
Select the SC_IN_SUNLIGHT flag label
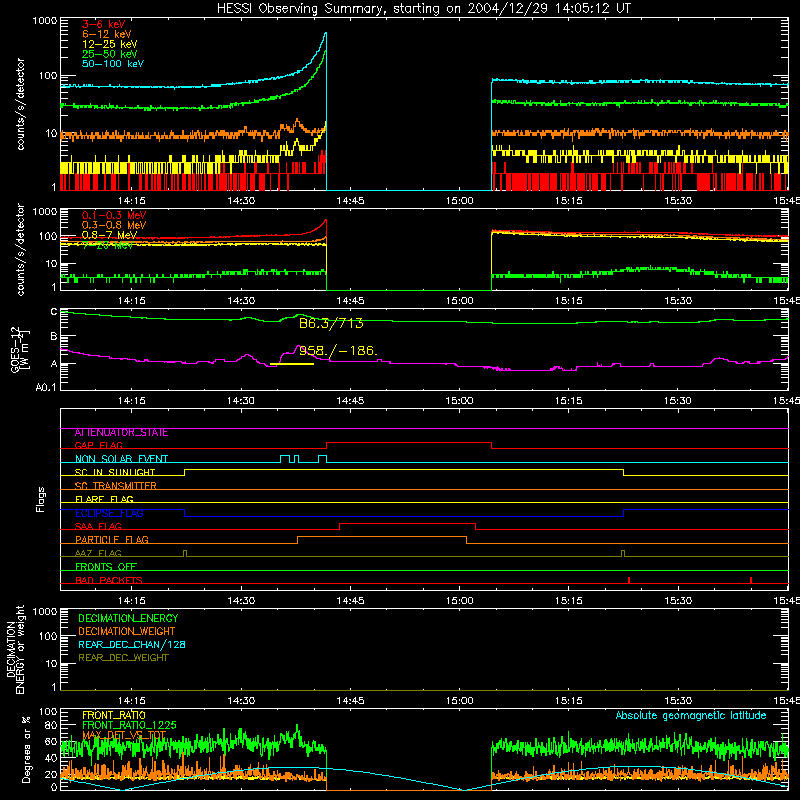click(115, 472)
